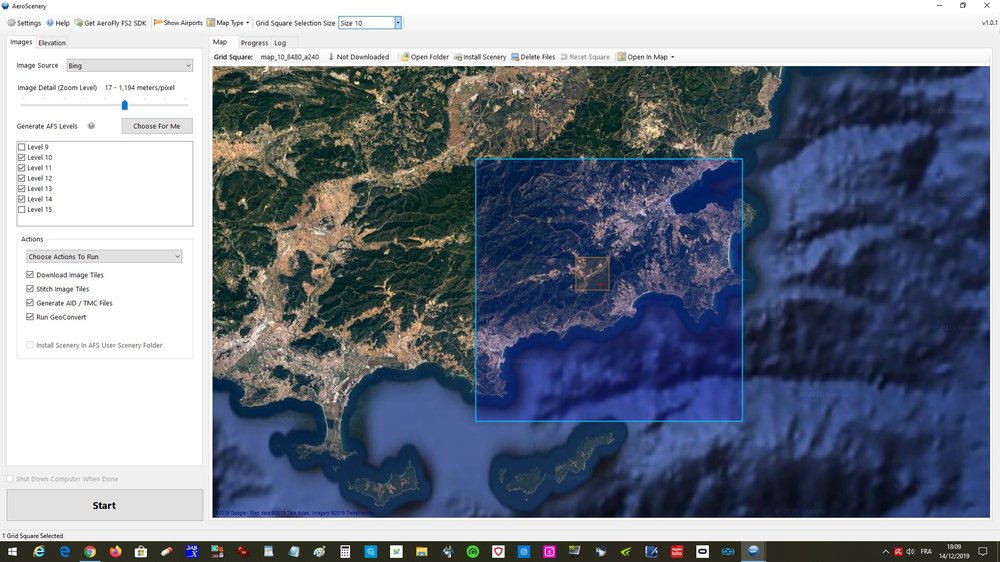Switch to the Progress tab
1000x562 pixels.
(254, 43)
